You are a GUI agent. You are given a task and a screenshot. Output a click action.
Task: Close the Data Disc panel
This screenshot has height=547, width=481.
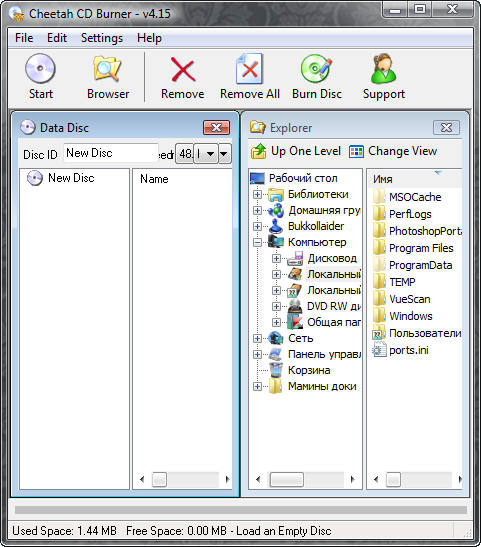coord(217,128)
